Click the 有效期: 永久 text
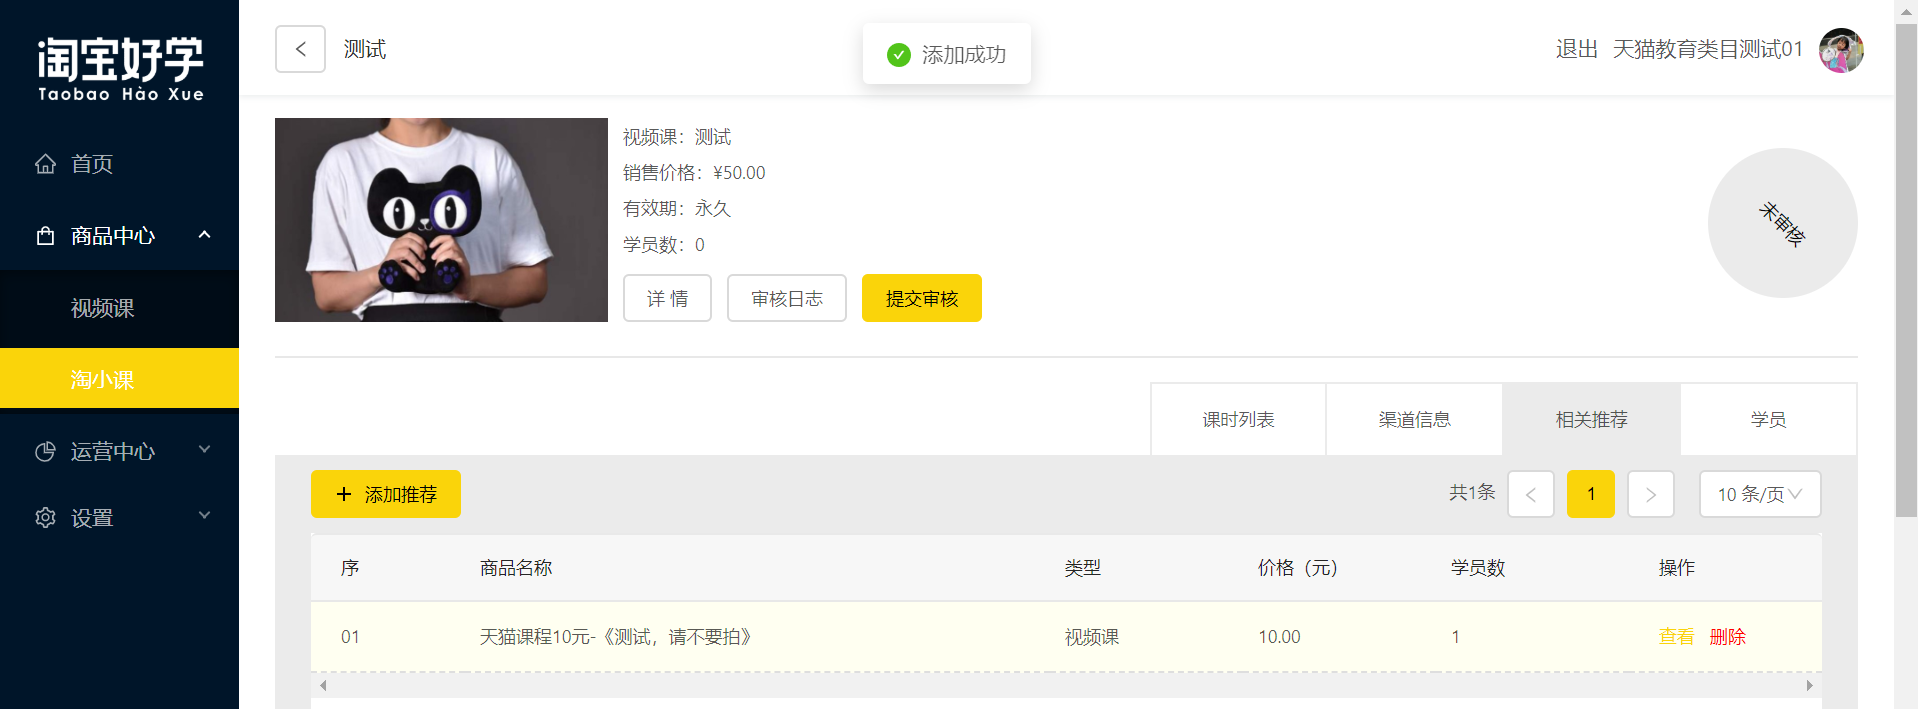The width and height of the screenshot is (1918, 709). tap(677, 209)
